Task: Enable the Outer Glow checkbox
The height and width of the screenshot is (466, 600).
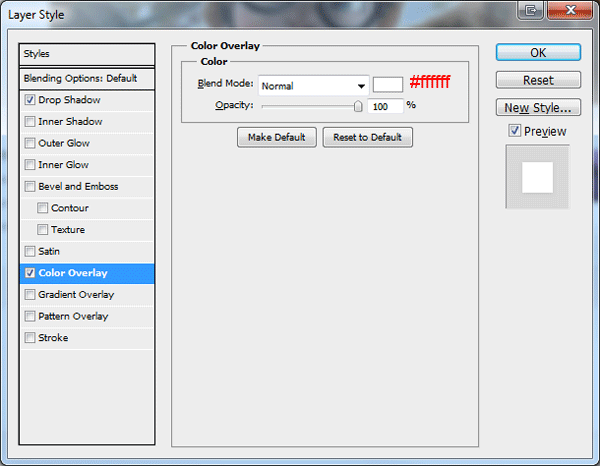Action: [x=30, y=143]
